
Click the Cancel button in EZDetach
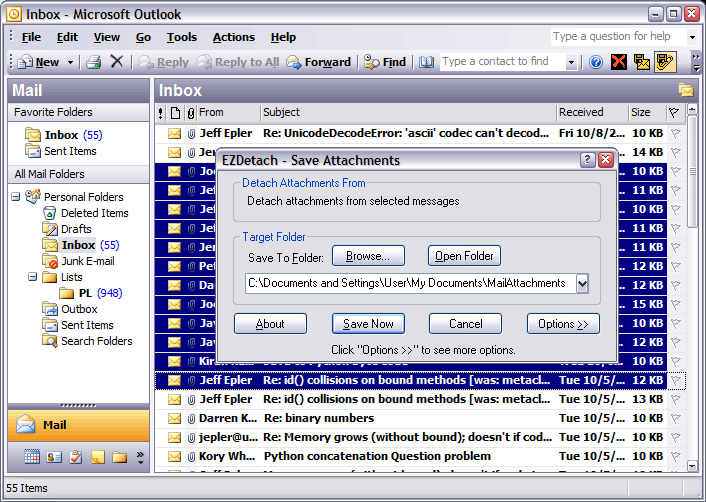[466, 324]
